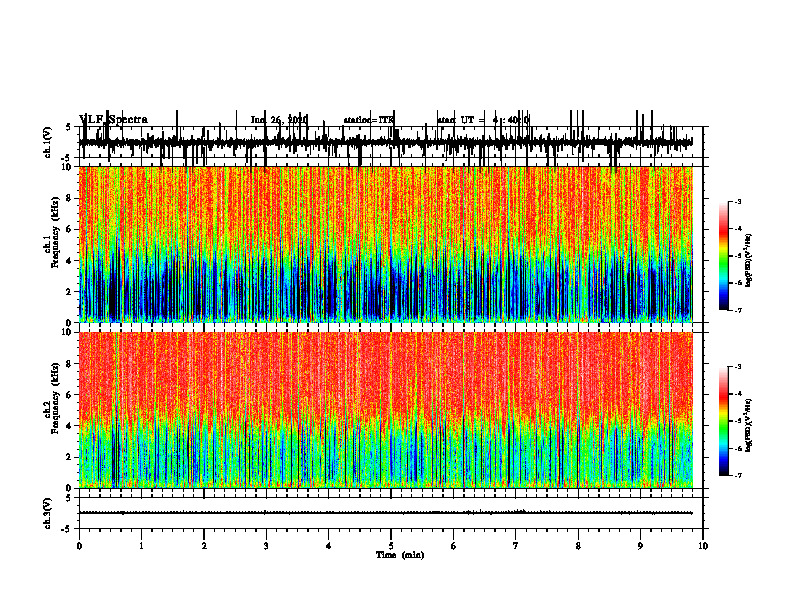Click time axis tick label "0"
This screenshot has width=792, height=612.
(79, 546)
